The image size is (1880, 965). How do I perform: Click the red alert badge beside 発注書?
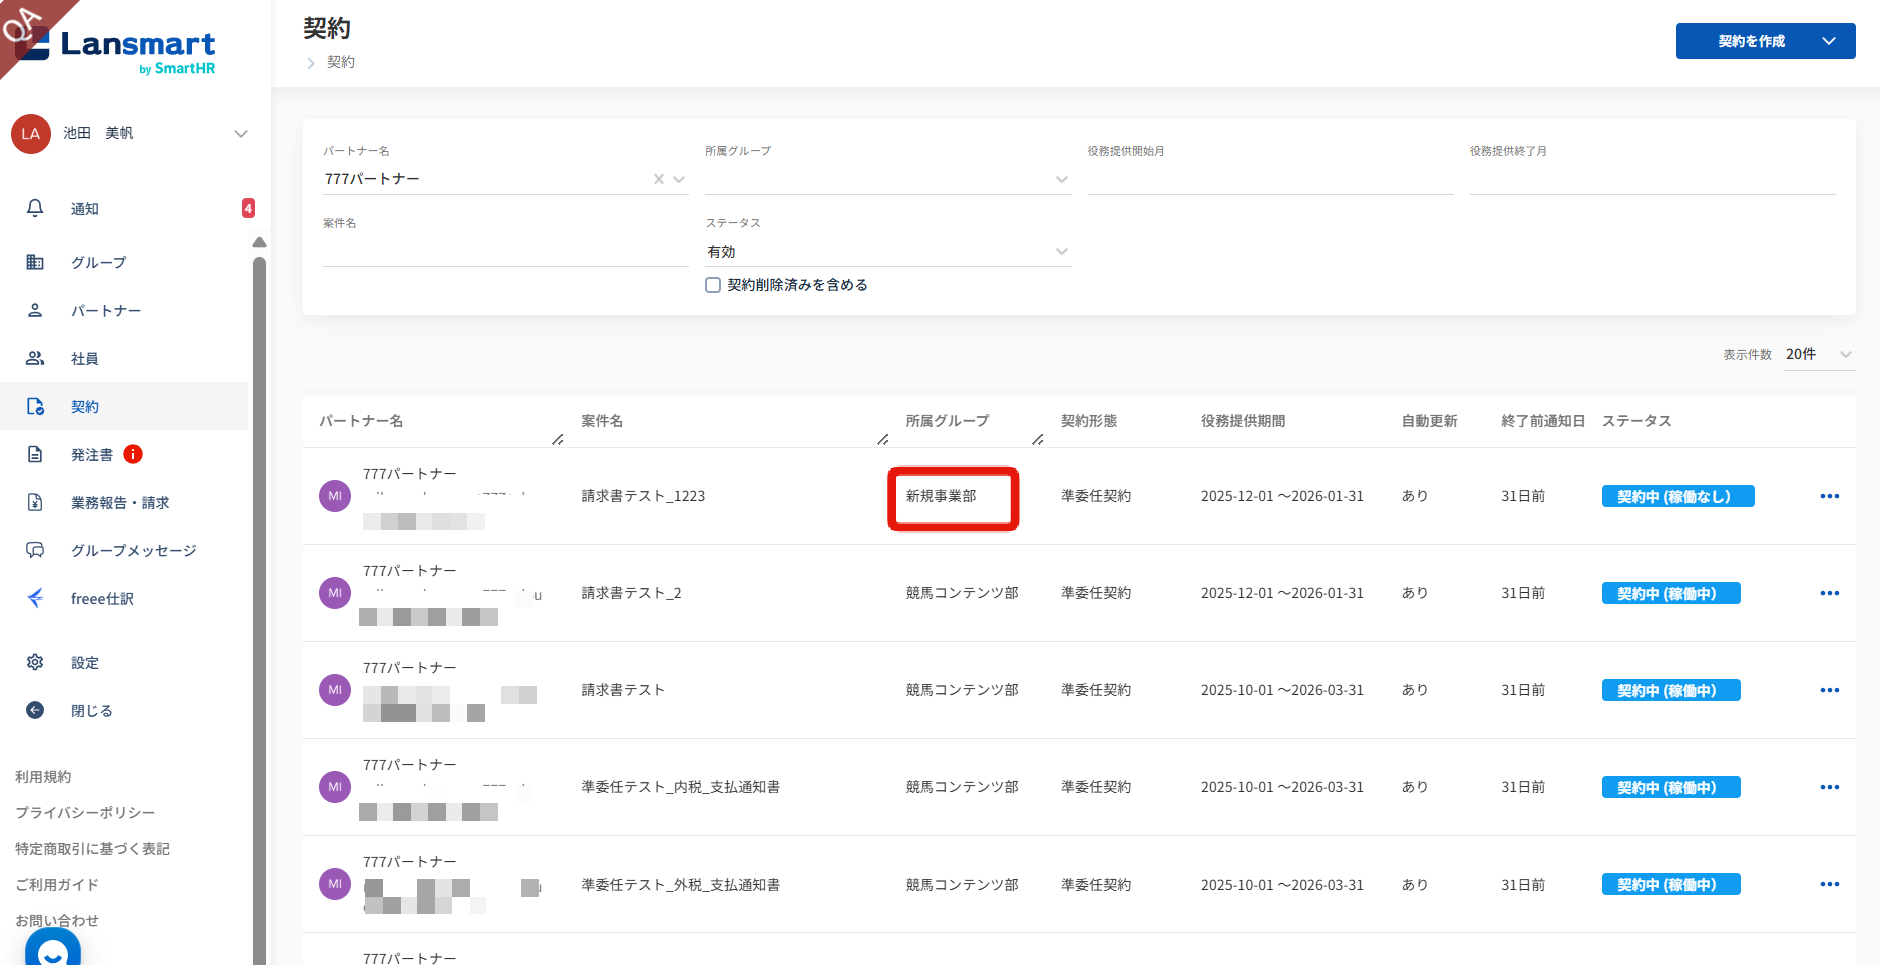(133, 454)
